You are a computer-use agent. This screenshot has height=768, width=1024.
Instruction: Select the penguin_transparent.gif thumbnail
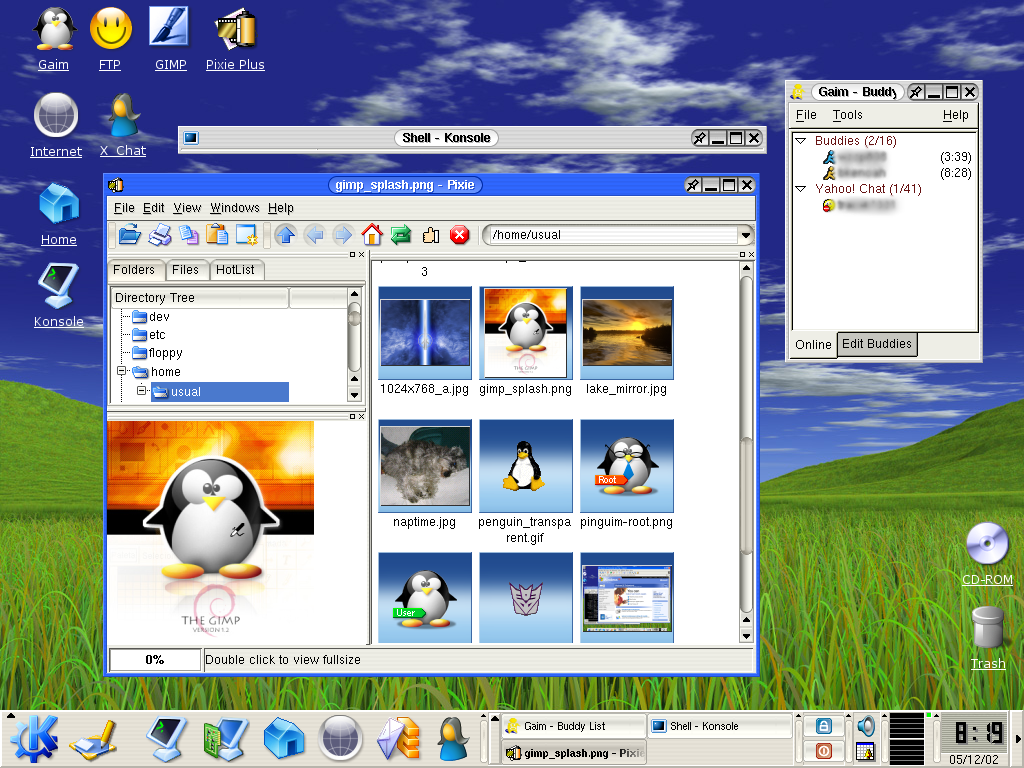pyautogui.click(x=526, y=466)
